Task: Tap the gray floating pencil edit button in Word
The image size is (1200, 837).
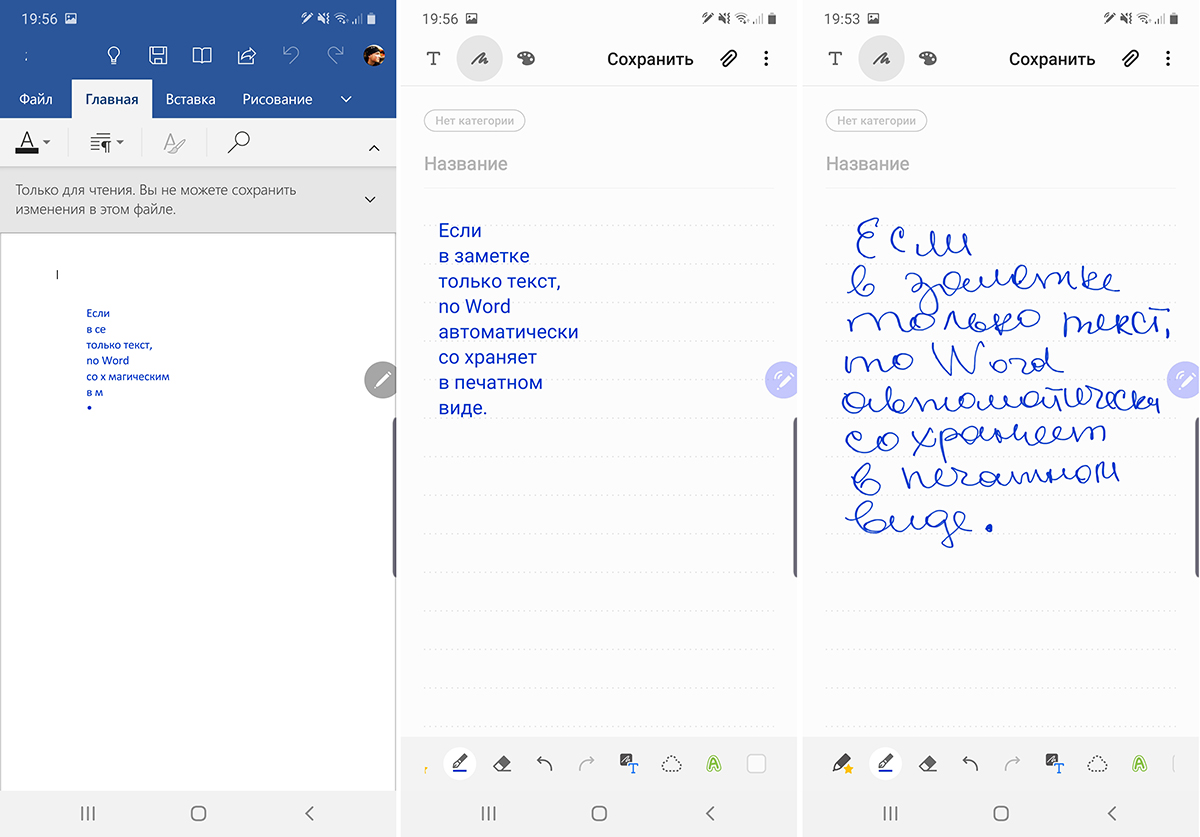Action: pyautogui.click(x=381, y=380)
